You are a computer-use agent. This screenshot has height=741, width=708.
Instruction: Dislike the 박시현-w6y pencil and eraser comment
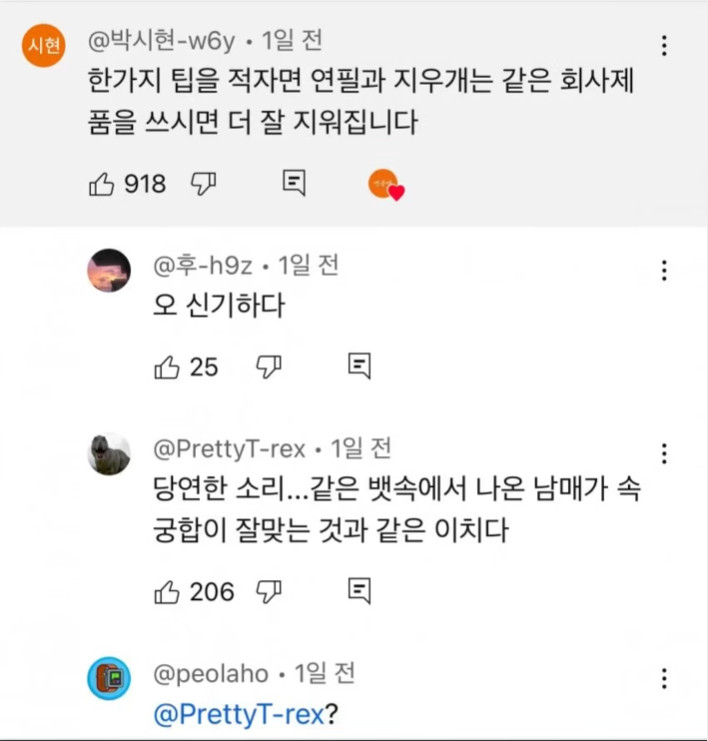click(204, 184)
